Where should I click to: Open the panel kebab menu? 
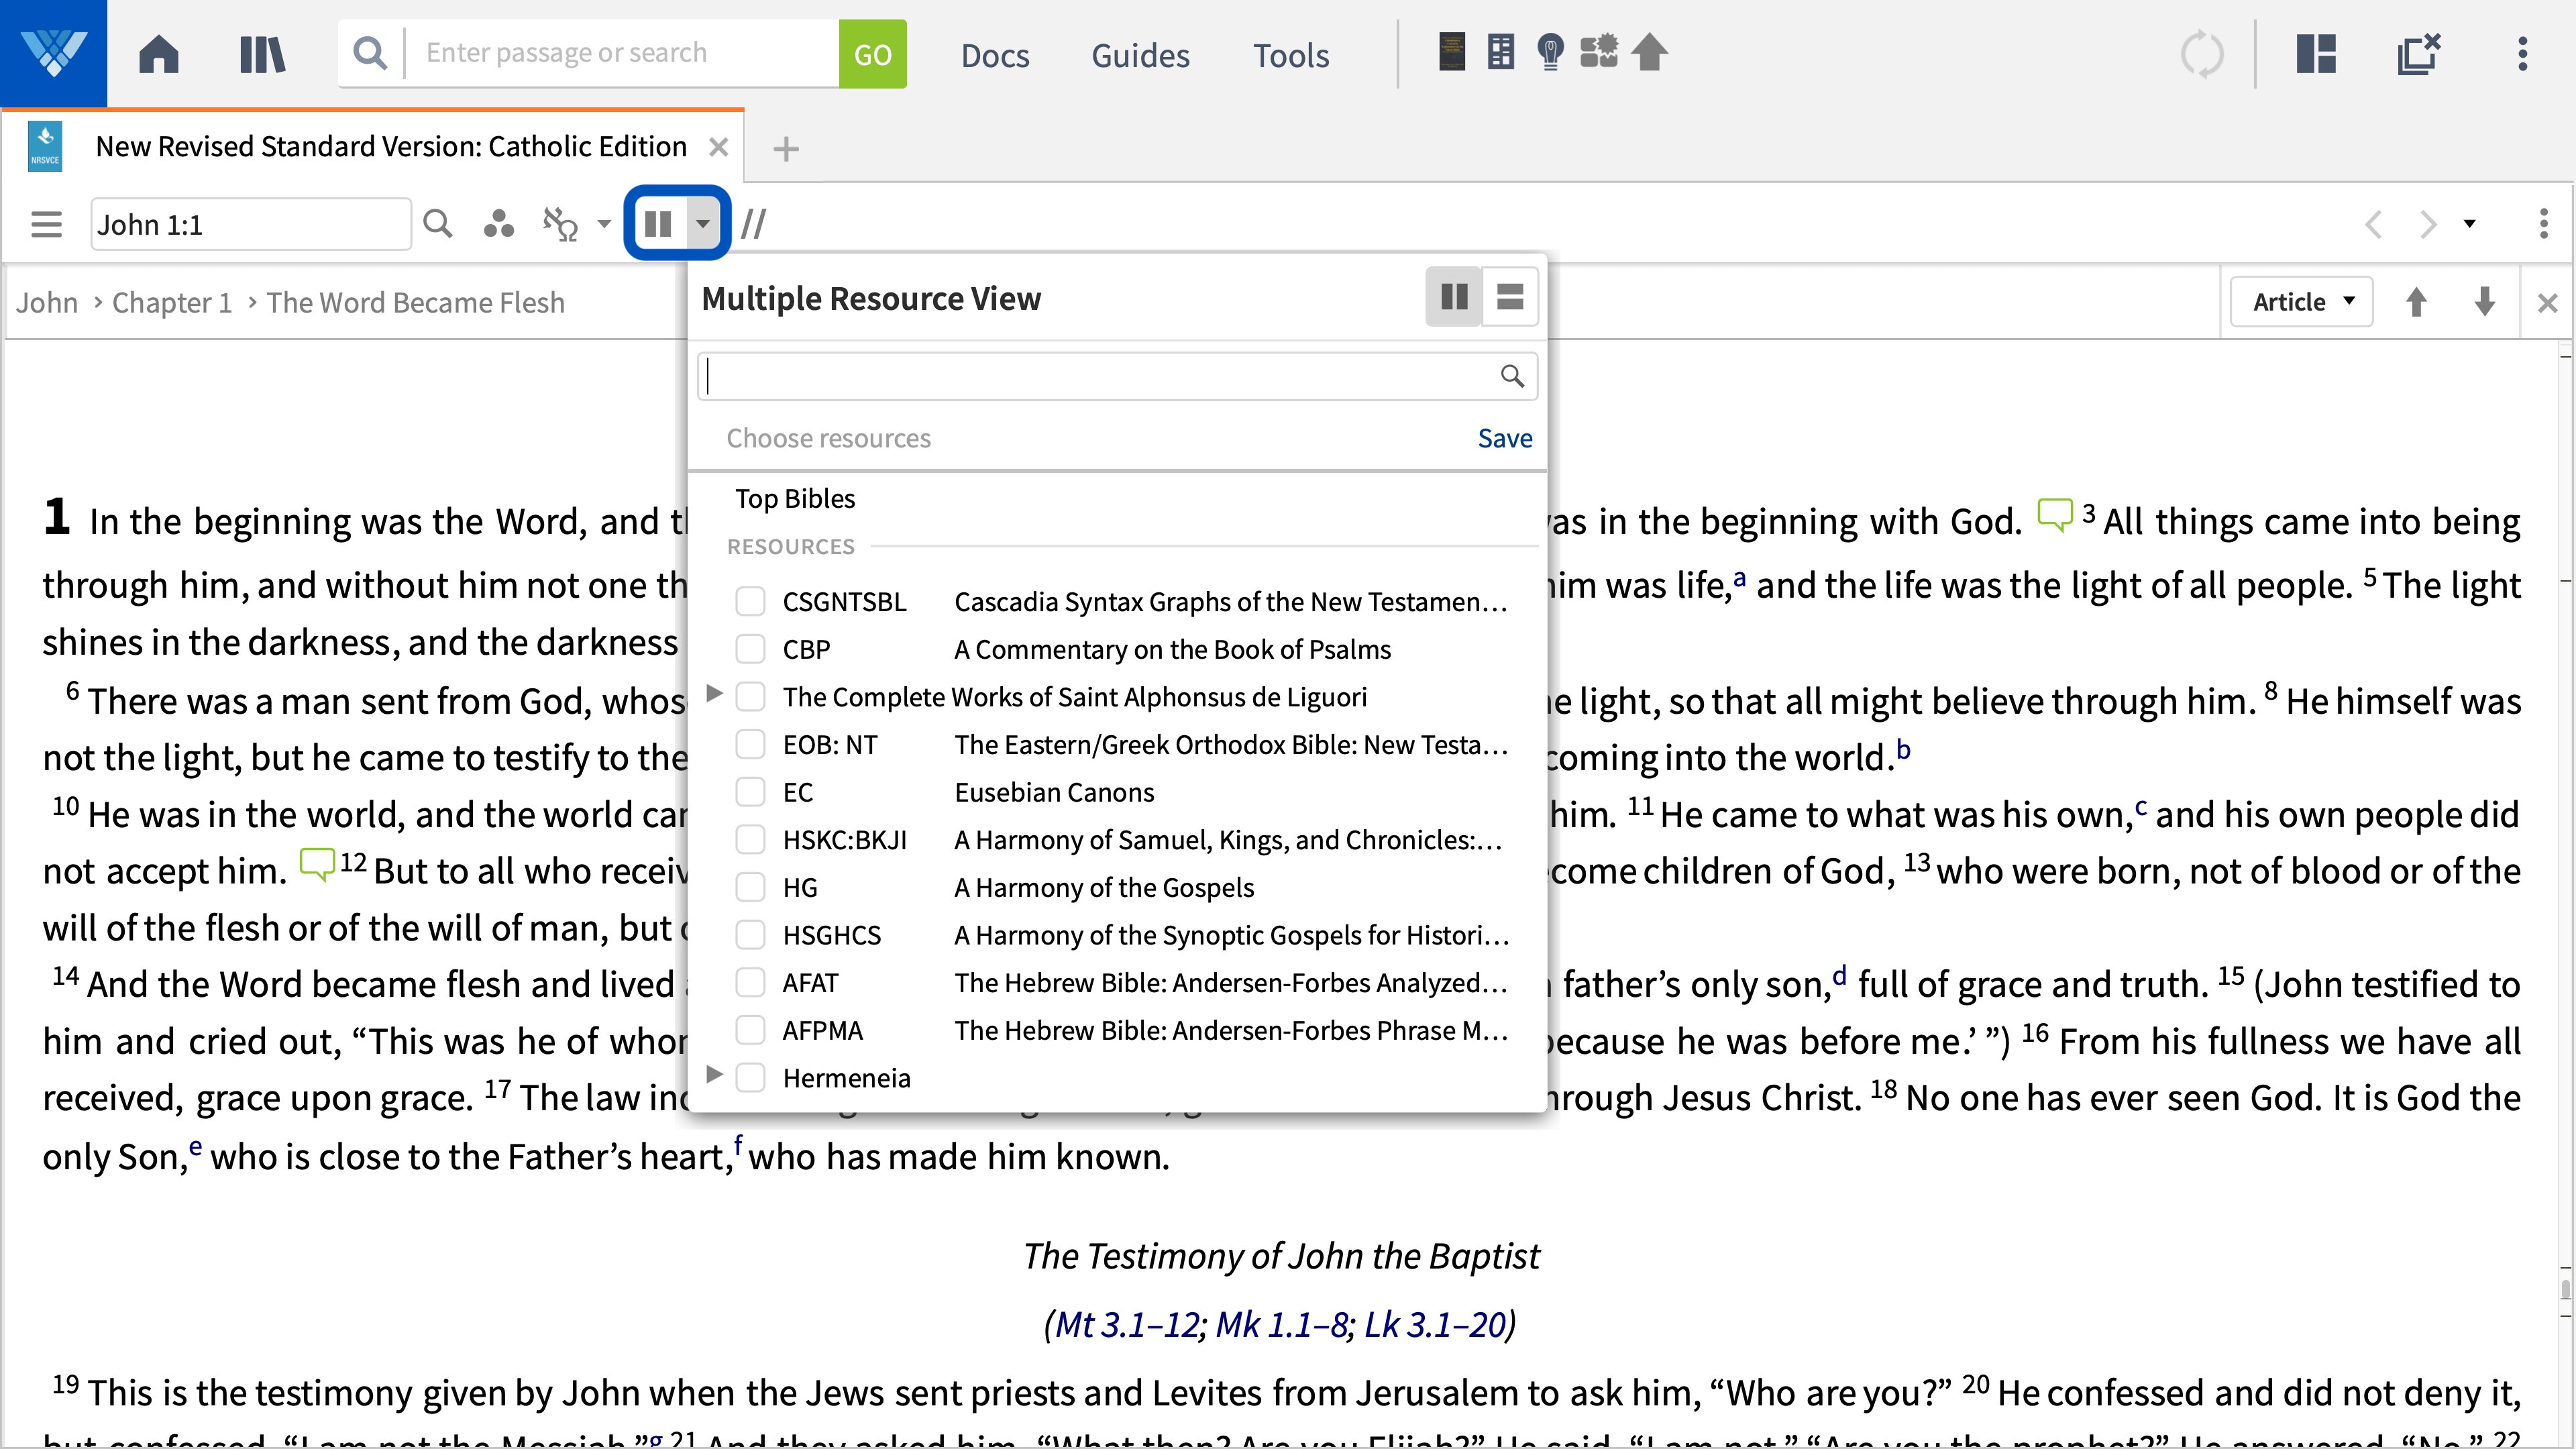(x=2544, y=224)
